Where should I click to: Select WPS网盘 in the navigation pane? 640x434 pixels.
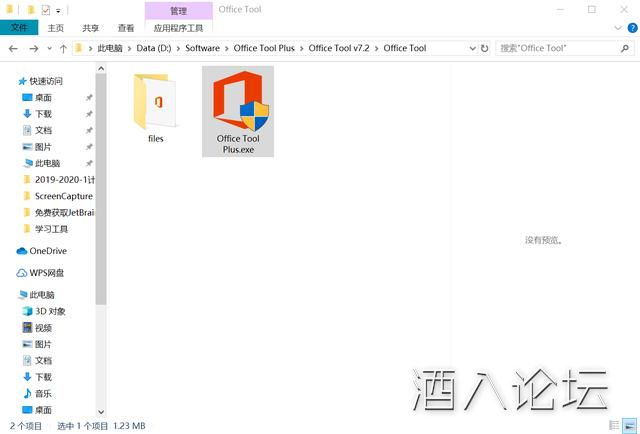(x=46, y=273)
